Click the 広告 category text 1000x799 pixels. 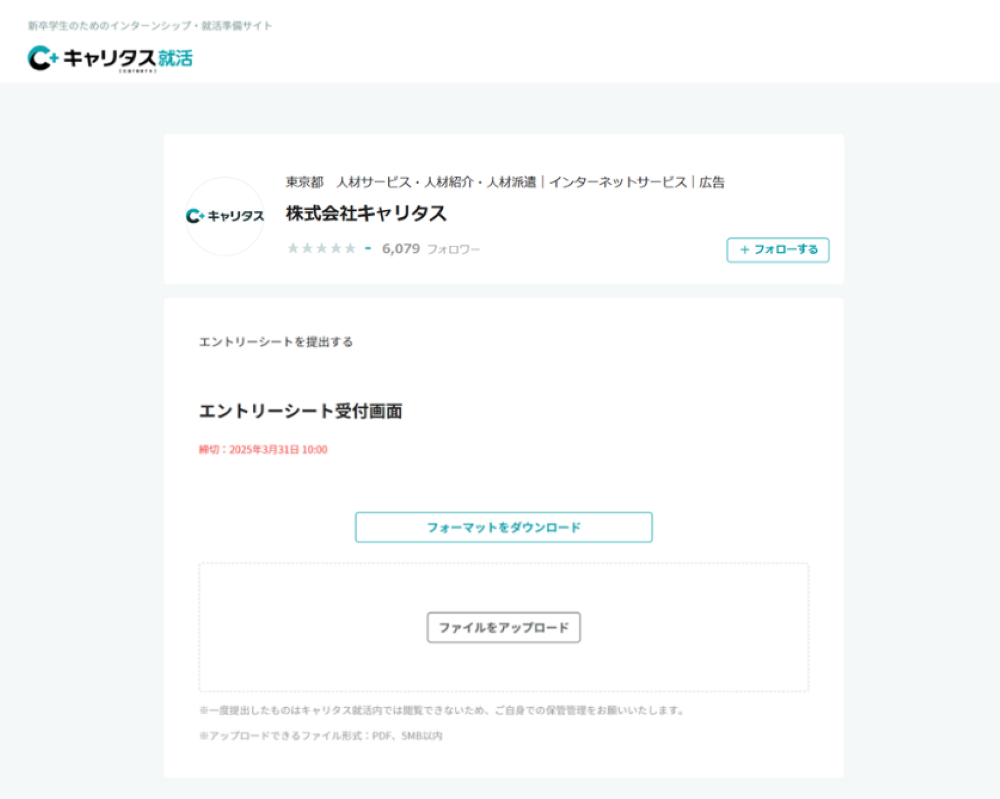pos(712,182)
